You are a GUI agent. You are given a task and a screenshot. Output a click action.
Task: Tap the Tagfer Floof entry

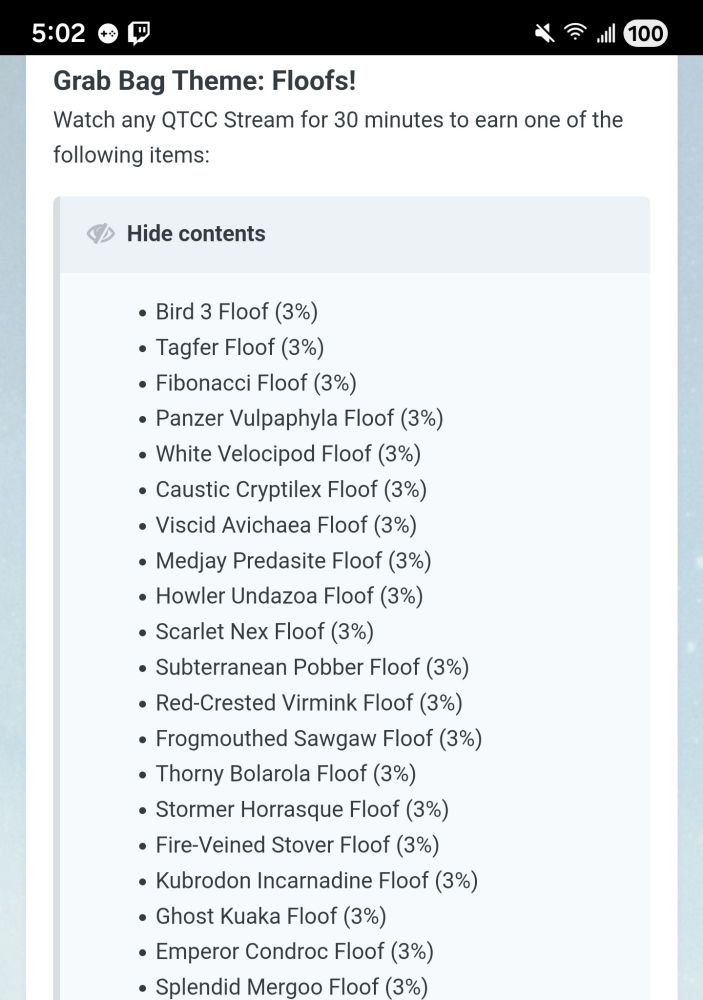click(x=239, y=347)
